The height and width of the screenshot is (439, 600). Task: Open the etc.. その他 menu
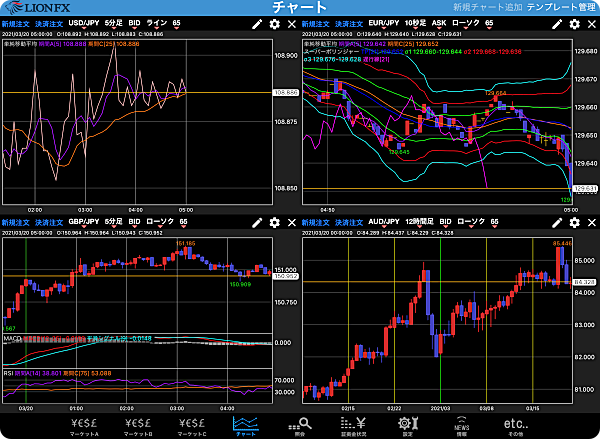pyautogui.click(x=516, y=426)
